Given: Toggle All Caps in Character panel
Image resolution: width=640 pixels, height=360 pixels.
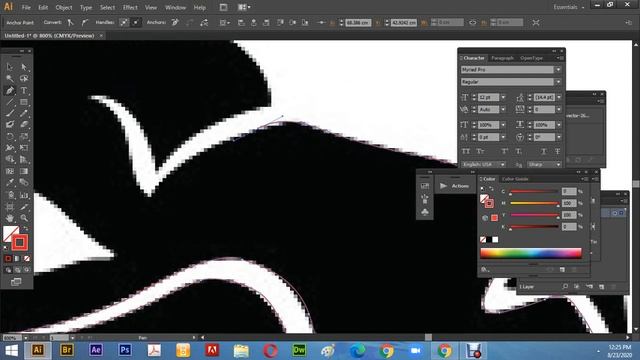Looking at the screenshot, I should 465,151.
